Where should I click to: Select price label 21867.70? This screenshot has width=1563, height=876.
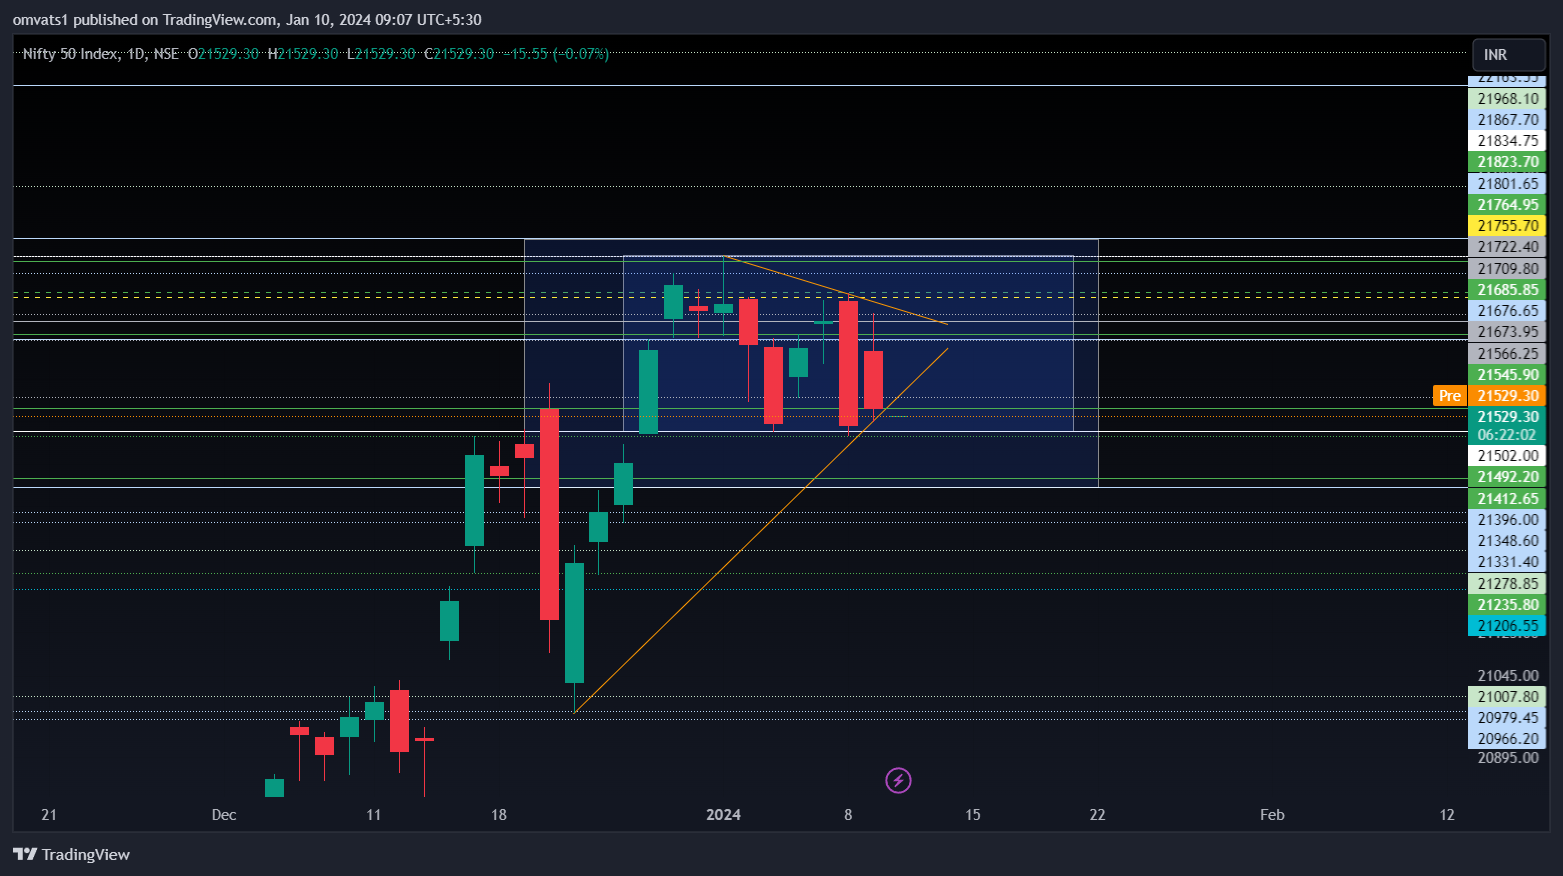pos(1507,120)
